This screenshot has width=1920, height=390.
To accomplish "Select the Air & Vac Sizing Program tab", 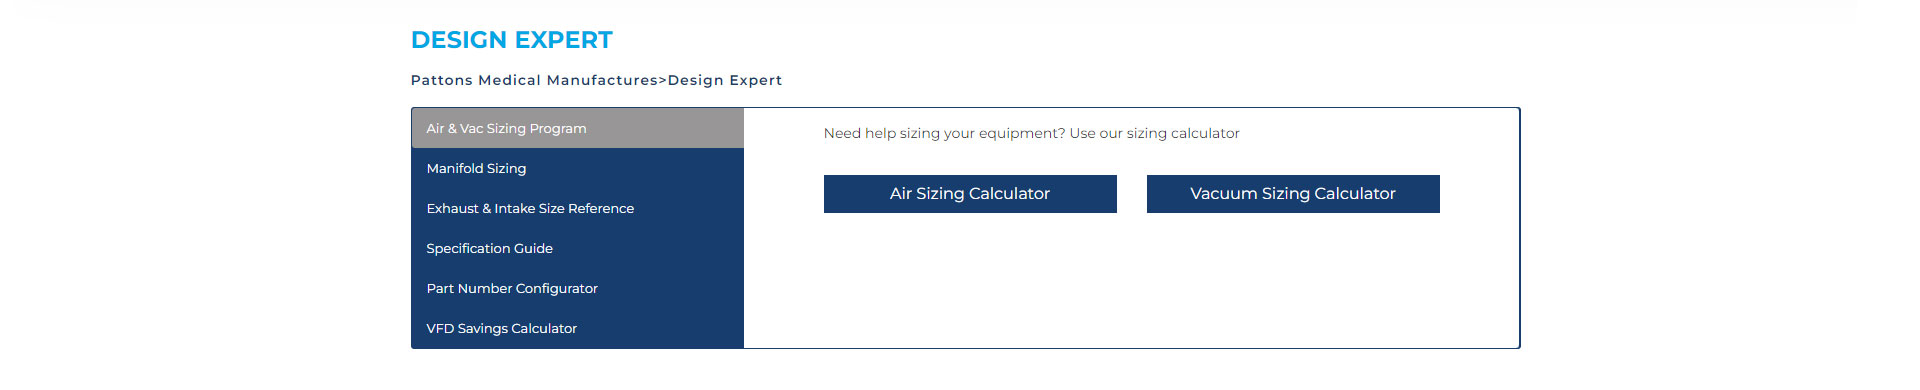I will tap(577, 128).
